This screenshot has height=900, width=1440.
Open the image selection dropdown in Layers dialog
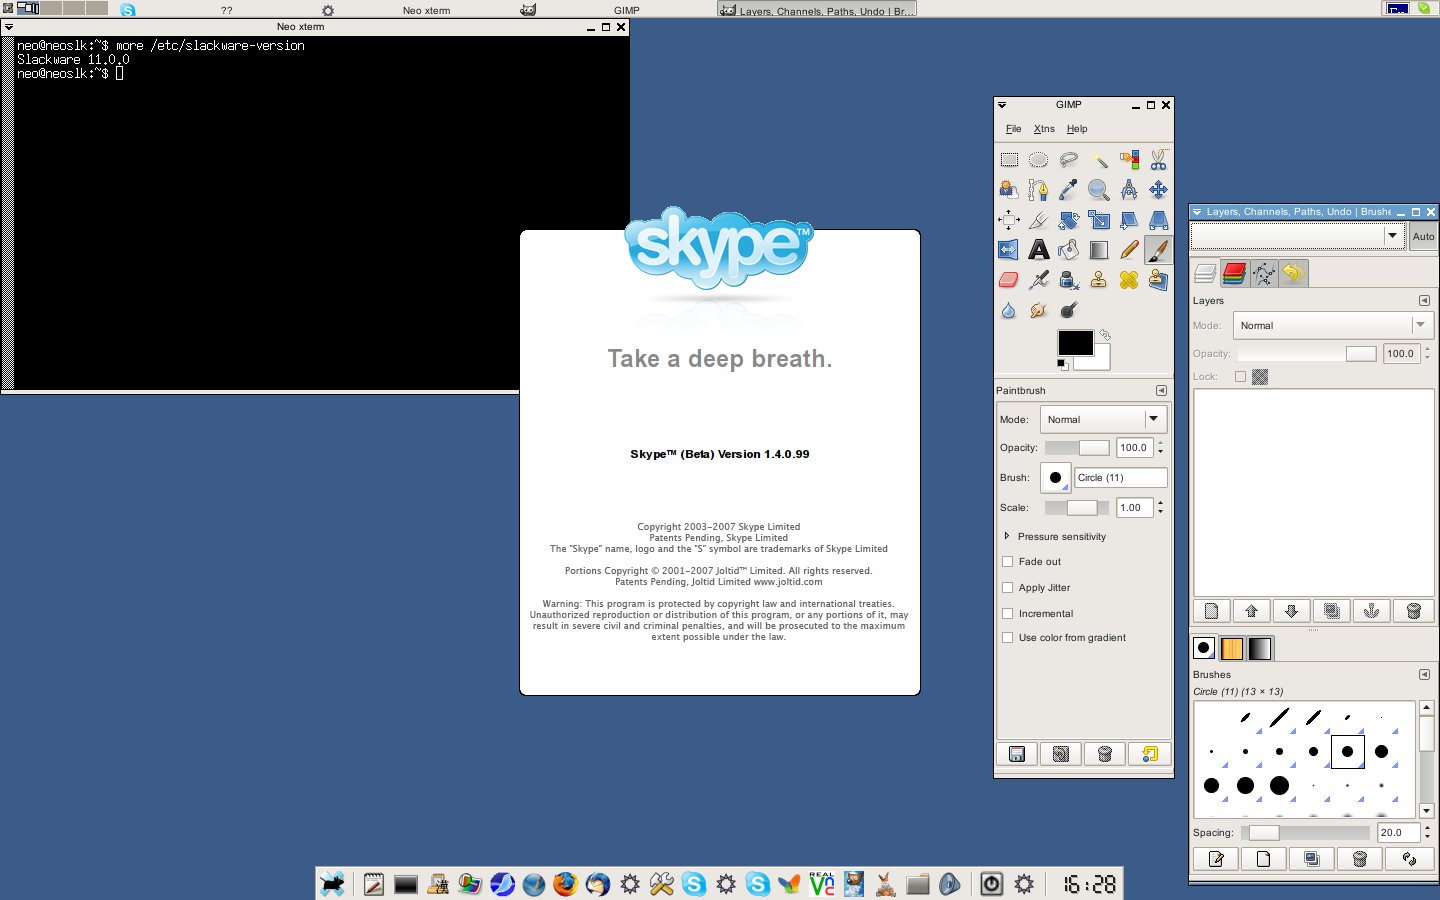(1297, 236)
